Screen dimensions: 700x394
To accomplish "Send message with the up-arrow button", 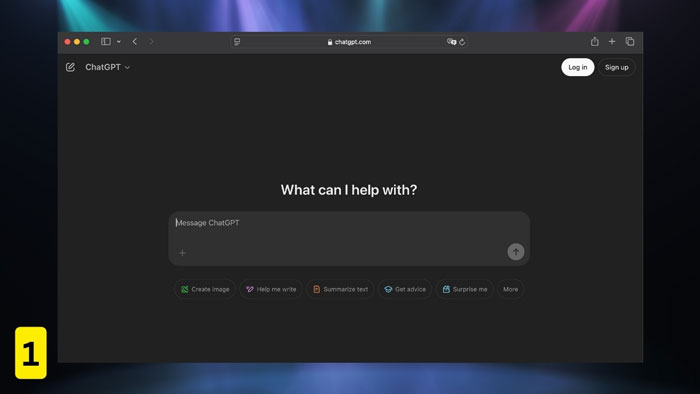I will point(516,252).
